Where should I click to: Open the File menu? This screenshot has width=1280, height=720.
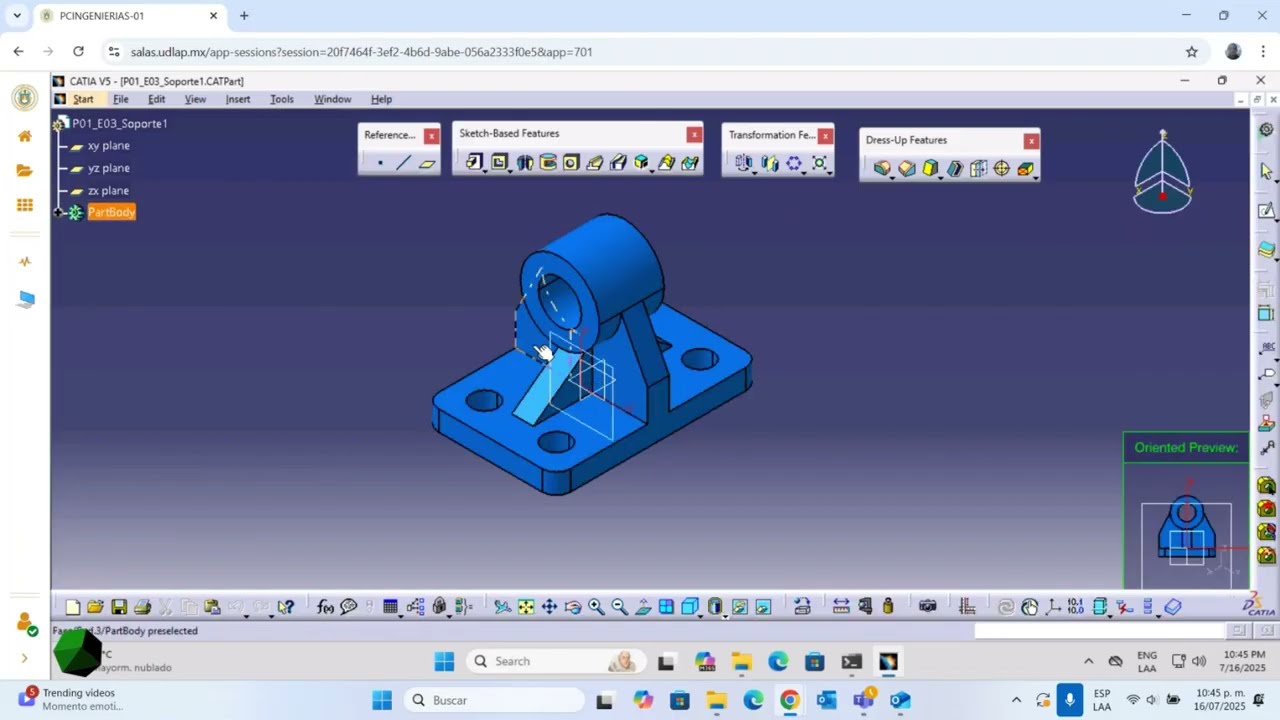point(120,99)
